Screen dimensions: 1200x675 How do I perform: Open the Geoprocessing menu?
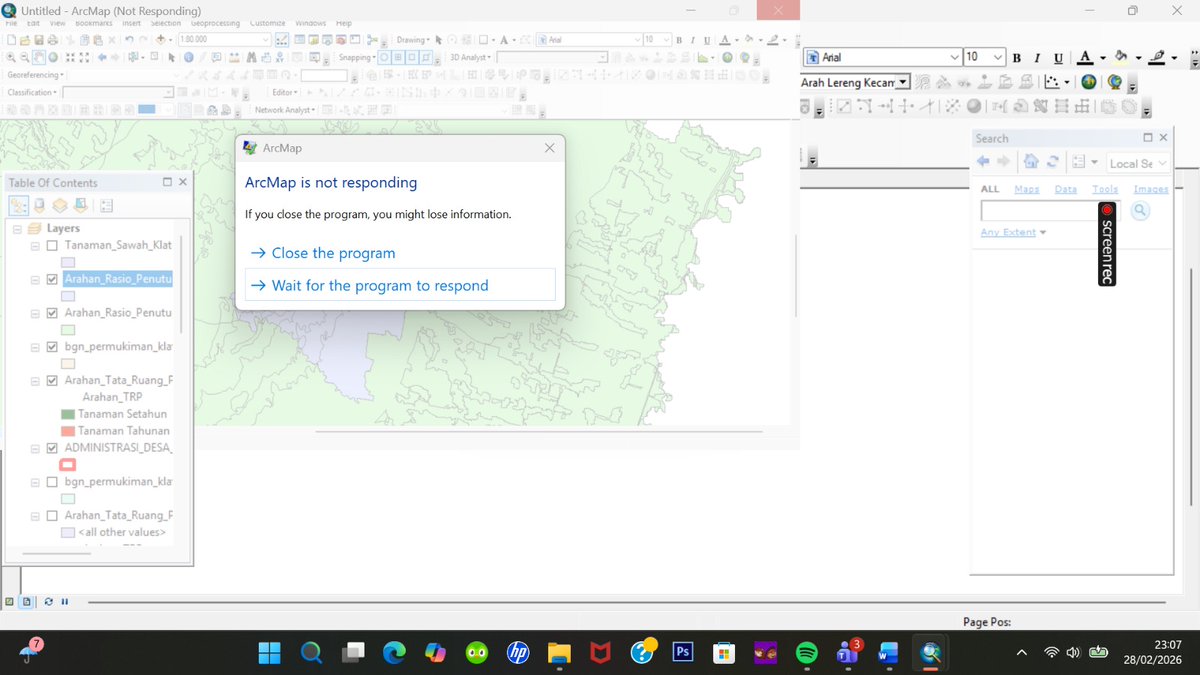click(215, 22)
